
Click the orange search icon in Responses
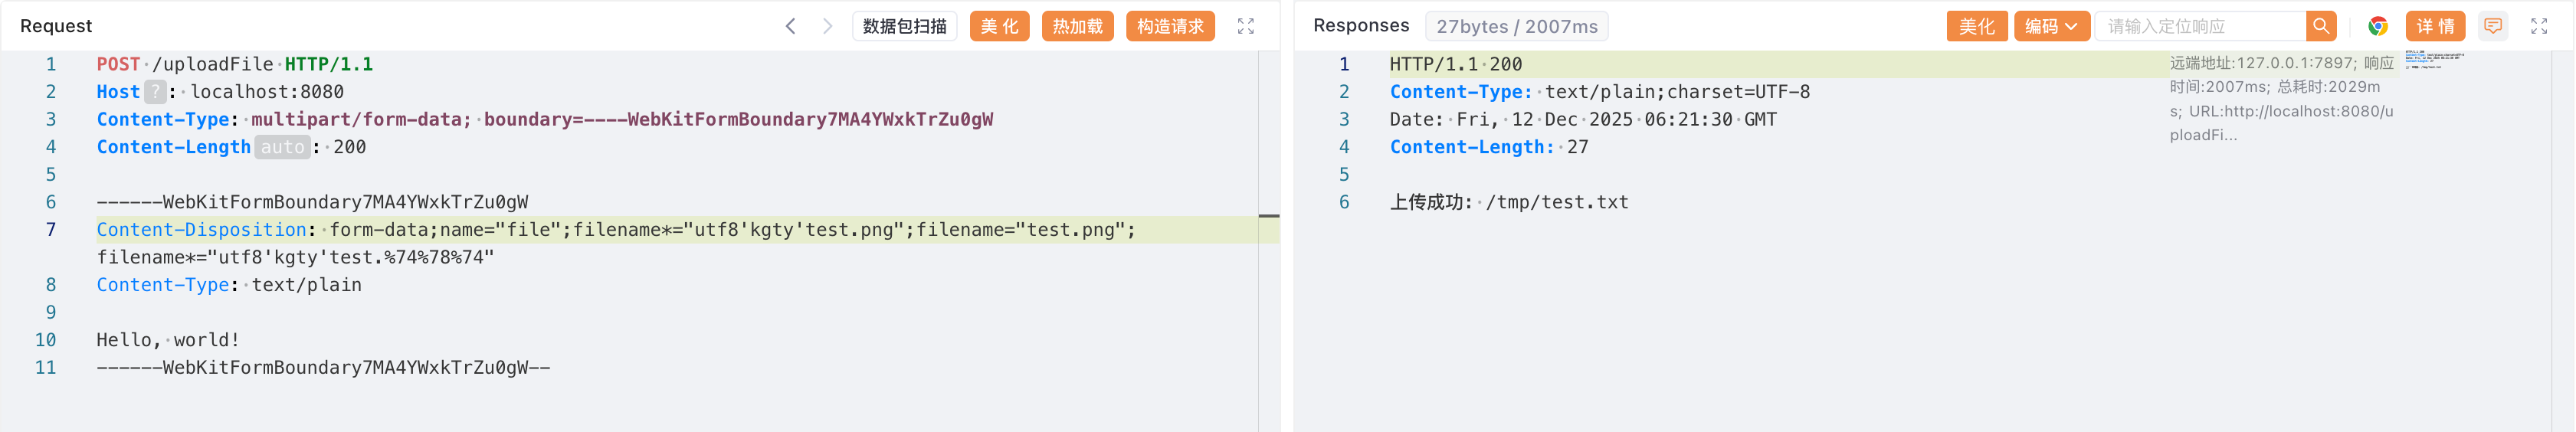point(2321,26)
